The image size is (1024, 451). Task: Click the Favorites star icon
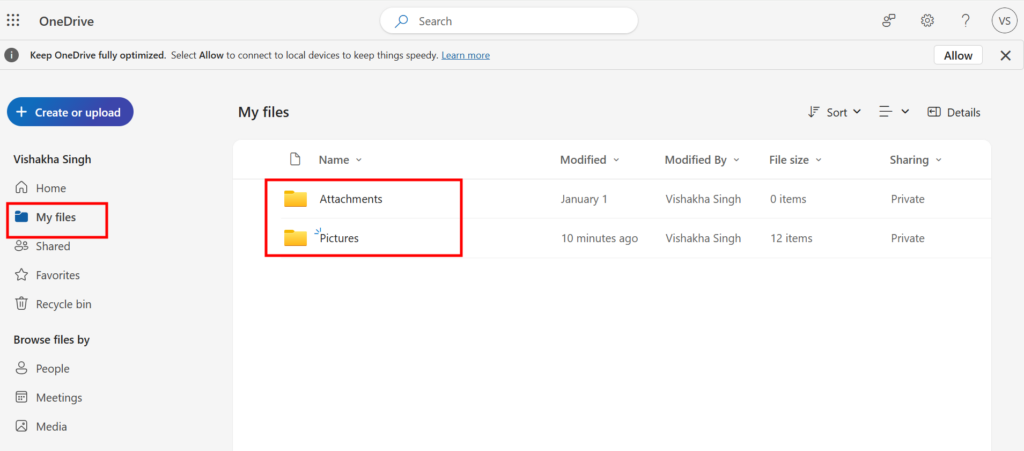pos(22,275)
